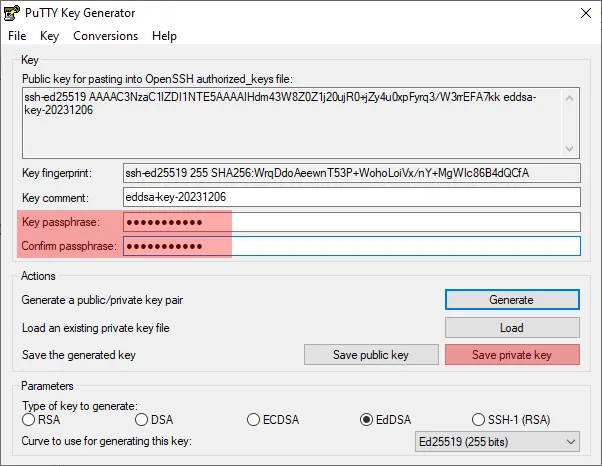Close the PuTTY Key Generator window

coord(586,13)
